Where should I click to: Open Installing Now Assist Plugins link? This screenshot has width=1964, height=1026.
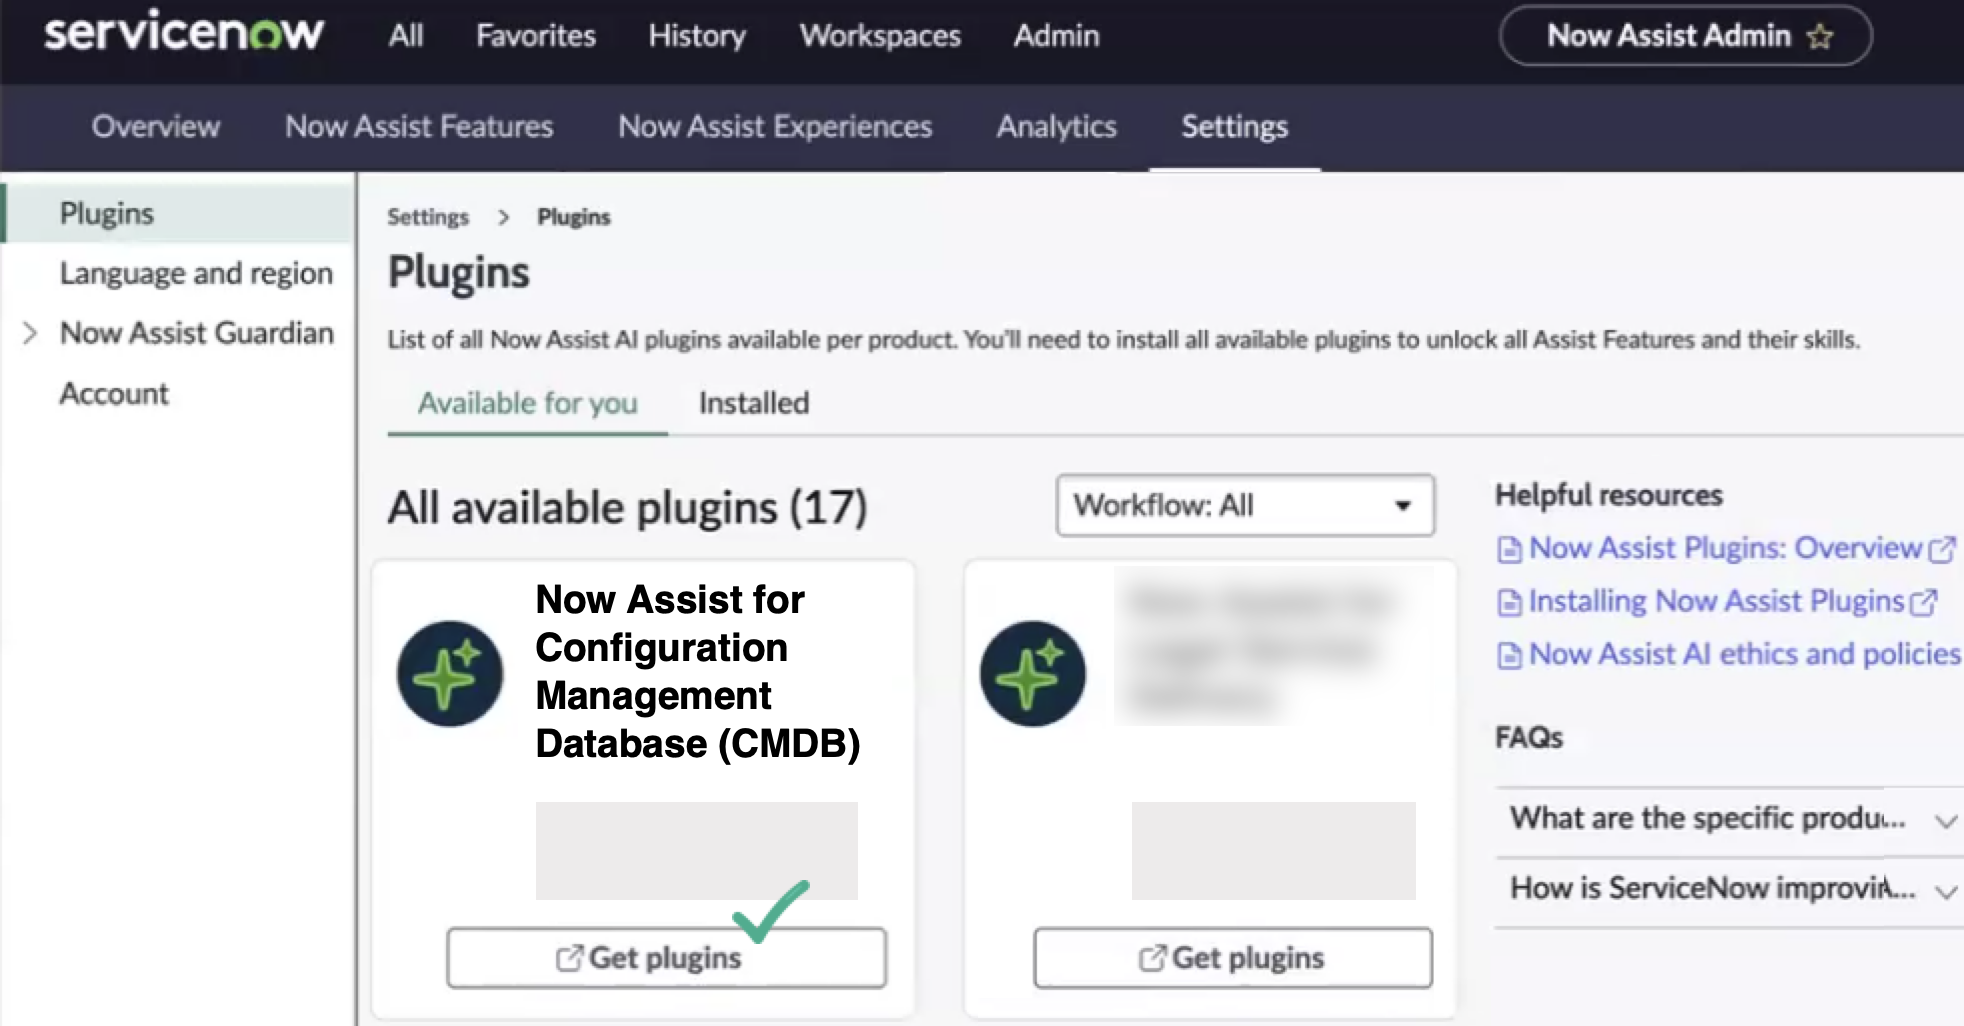pos(1716,601)
